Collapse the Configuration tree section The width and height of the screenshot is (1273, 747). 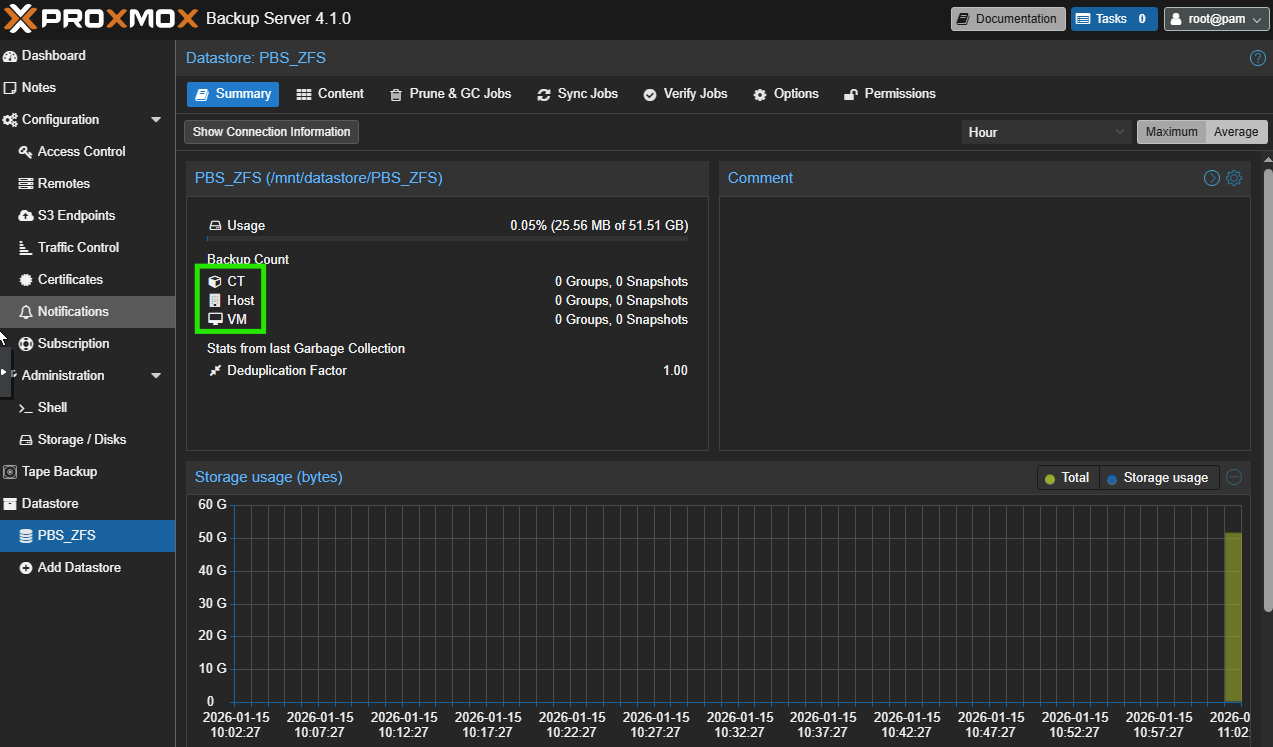(x=156, y=120)
